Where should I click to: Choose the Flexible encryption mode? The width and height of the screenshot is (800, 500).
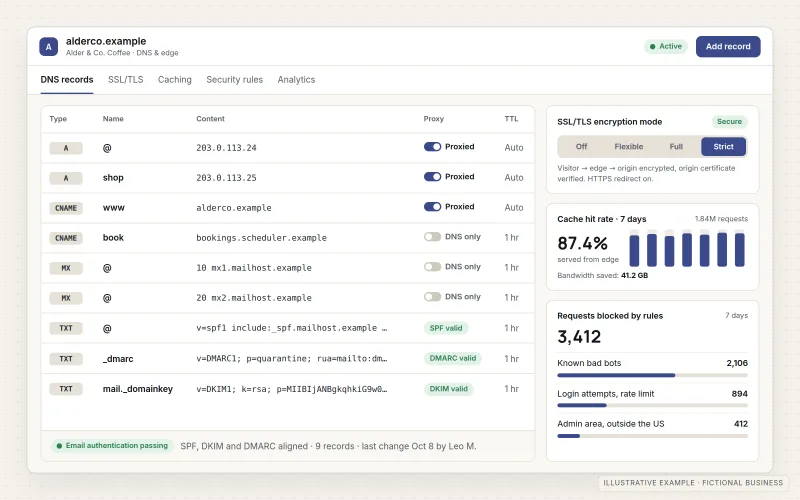[x=629, y=146]
